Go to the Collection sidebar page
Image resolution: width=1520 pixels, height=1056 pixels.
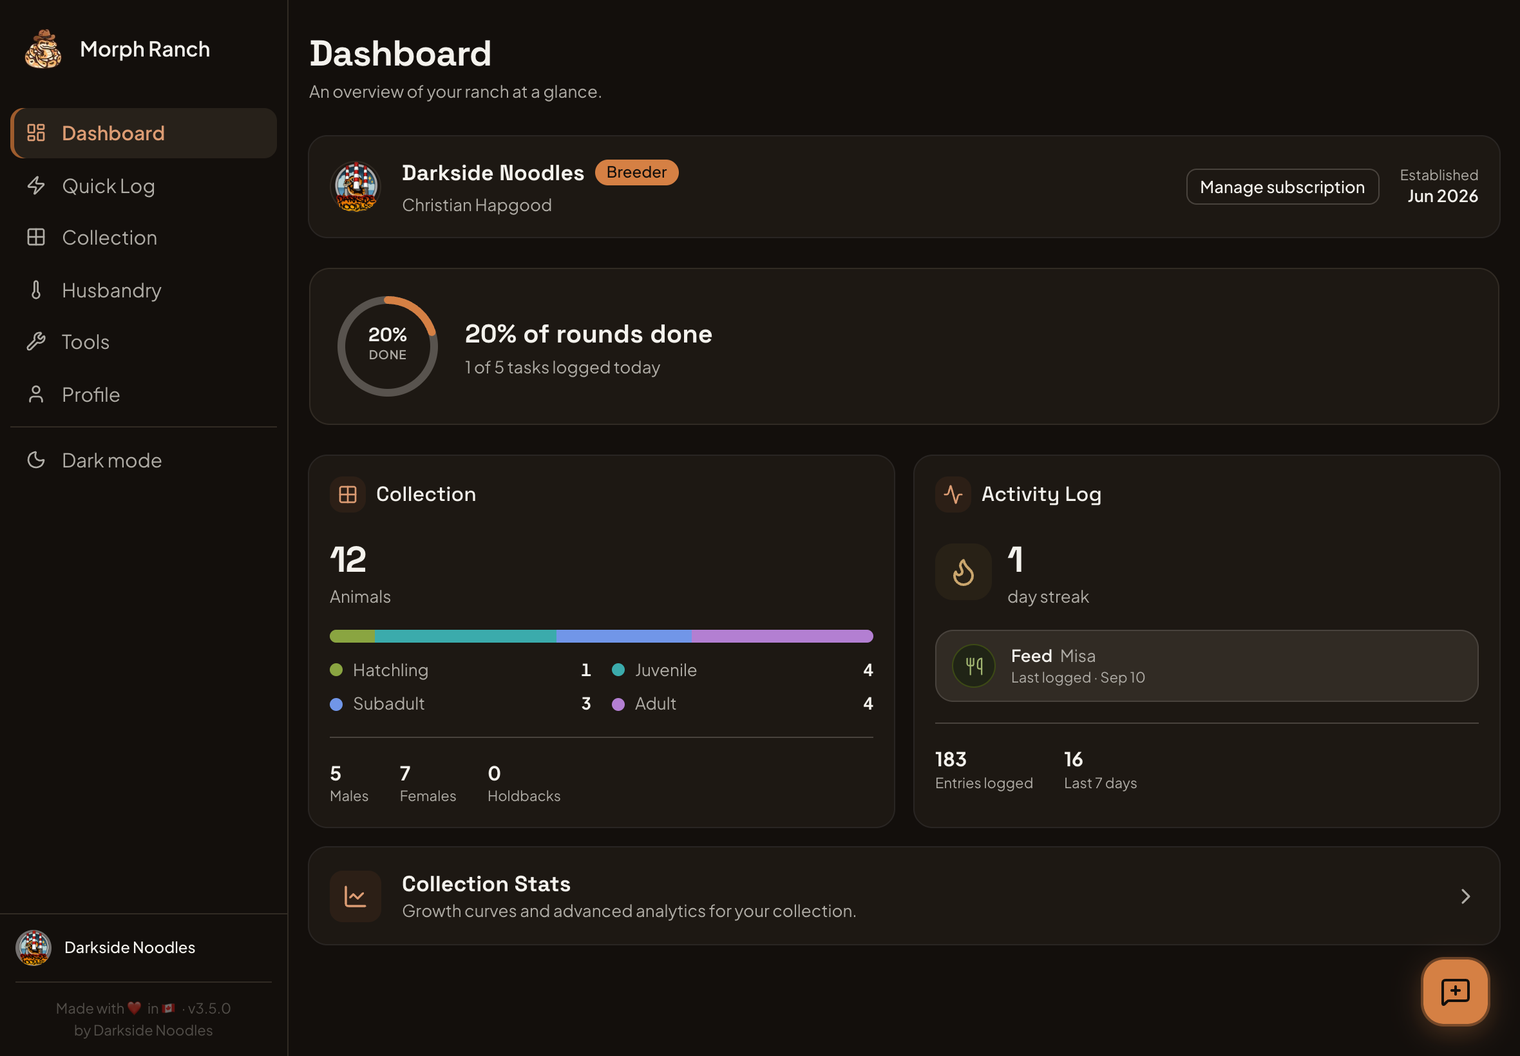point(143,237)
